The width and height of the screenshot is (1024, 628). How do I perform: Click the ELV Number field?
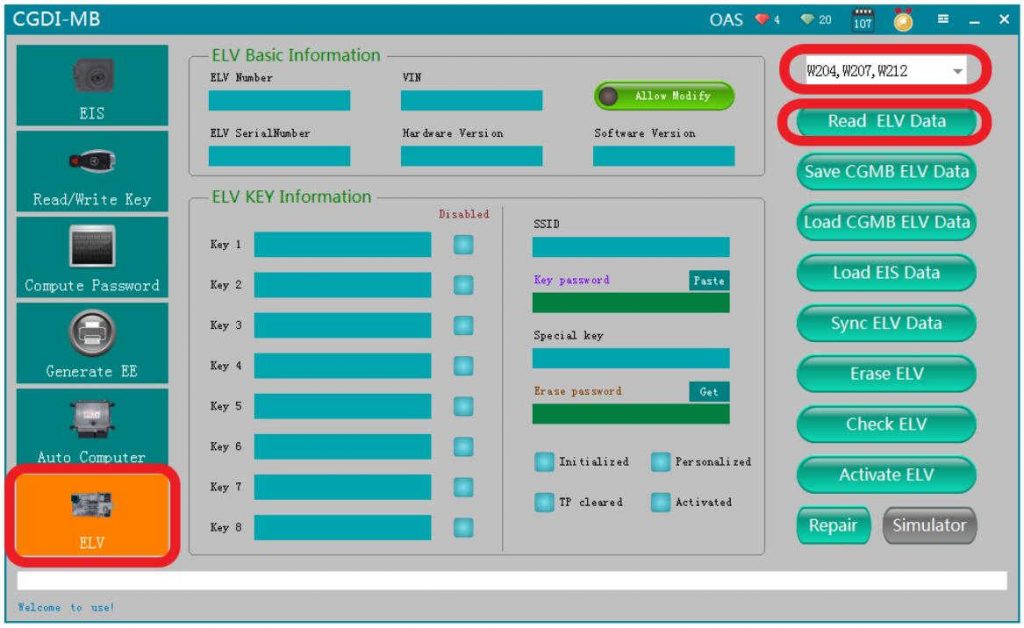point(280,101)
